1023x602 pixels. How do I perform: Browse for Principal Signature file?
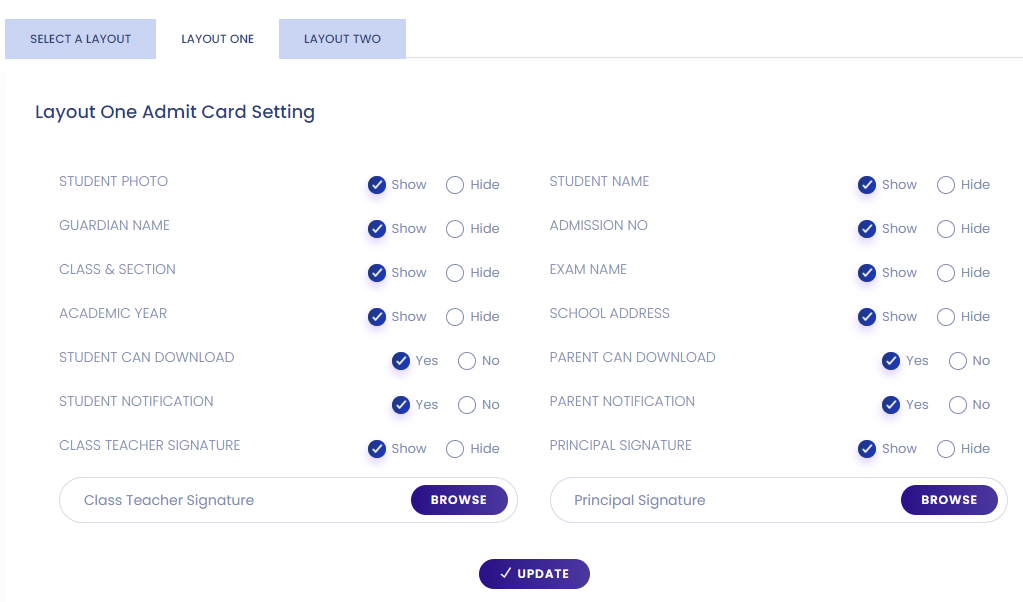click(949, 500)
